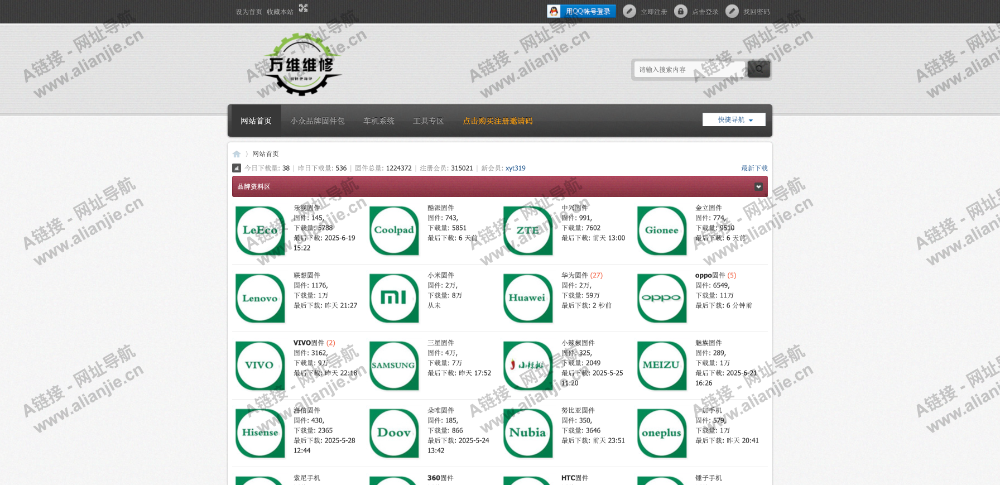The width and height of the screenshot is (1000, 485).
Task: Open the oppo固件 forum title
Action: click(710, 275)
